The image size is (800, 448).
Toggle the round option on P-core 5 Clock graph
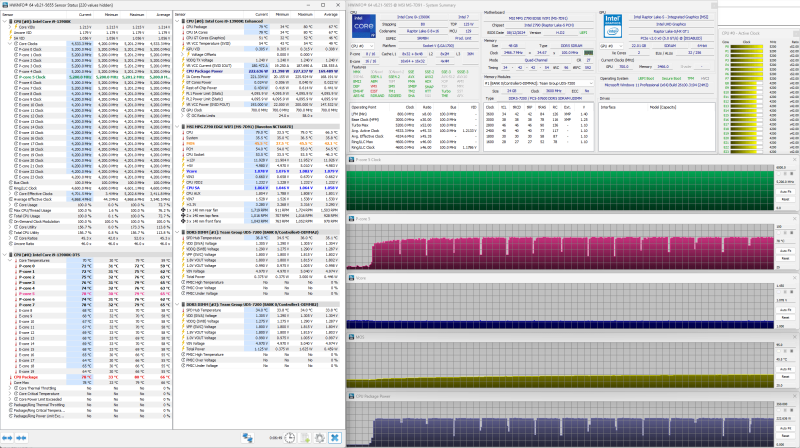(x=780, y=174)
